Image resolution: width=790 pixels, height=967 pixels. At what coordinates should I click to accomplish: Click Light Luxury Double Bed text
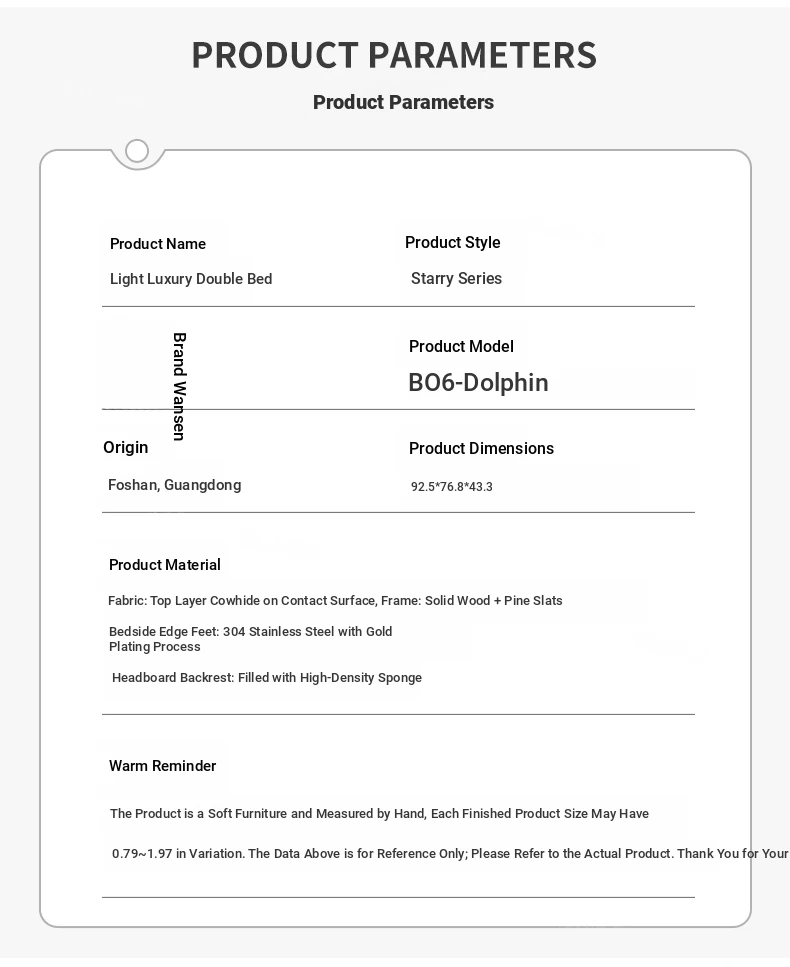point(191,279)
